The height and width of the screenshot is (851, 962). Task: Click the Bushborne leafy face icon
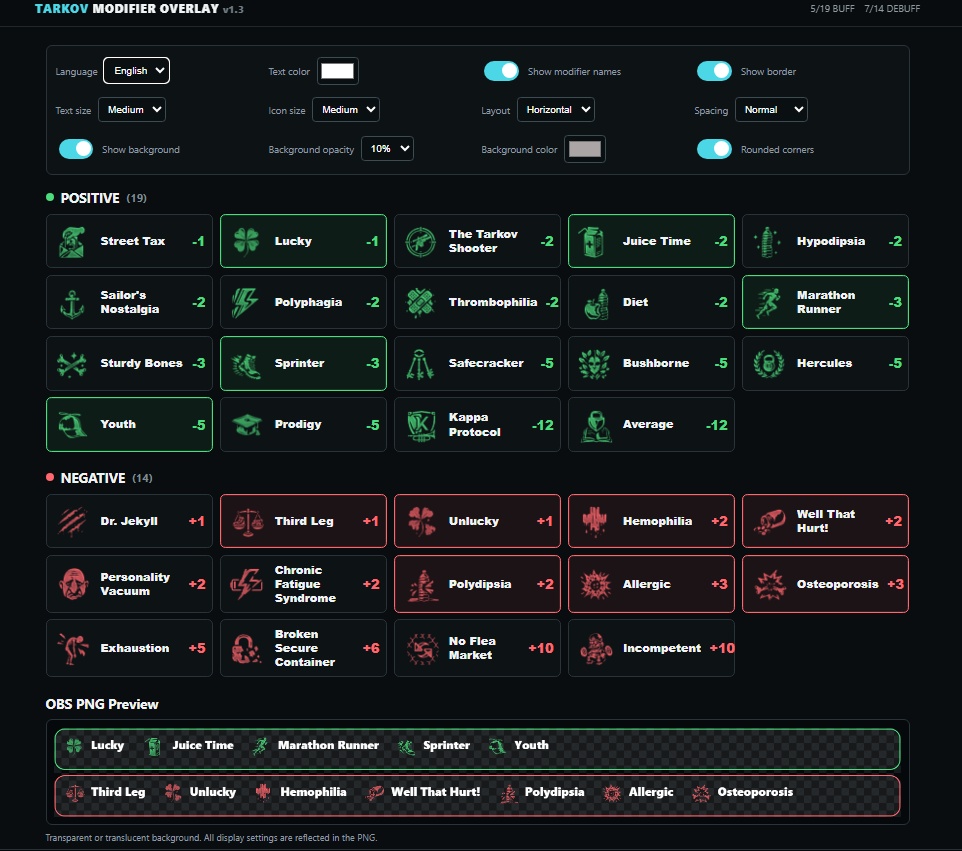[x=595, y=364]
